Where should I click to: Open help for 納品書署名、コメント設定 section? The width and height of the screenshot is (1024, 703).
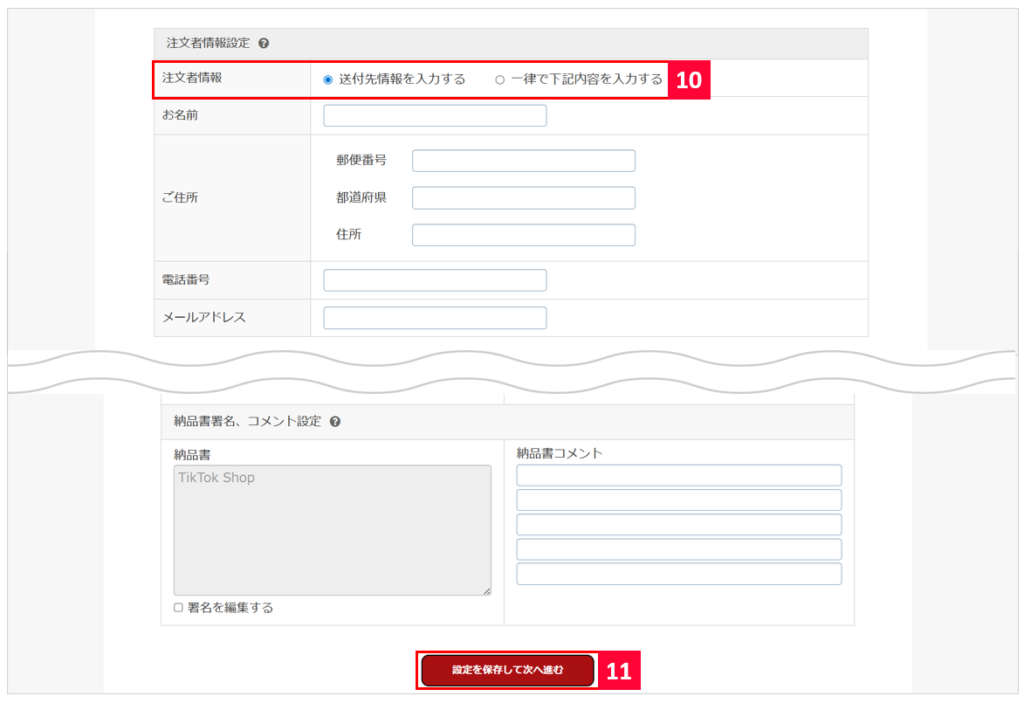335,422
